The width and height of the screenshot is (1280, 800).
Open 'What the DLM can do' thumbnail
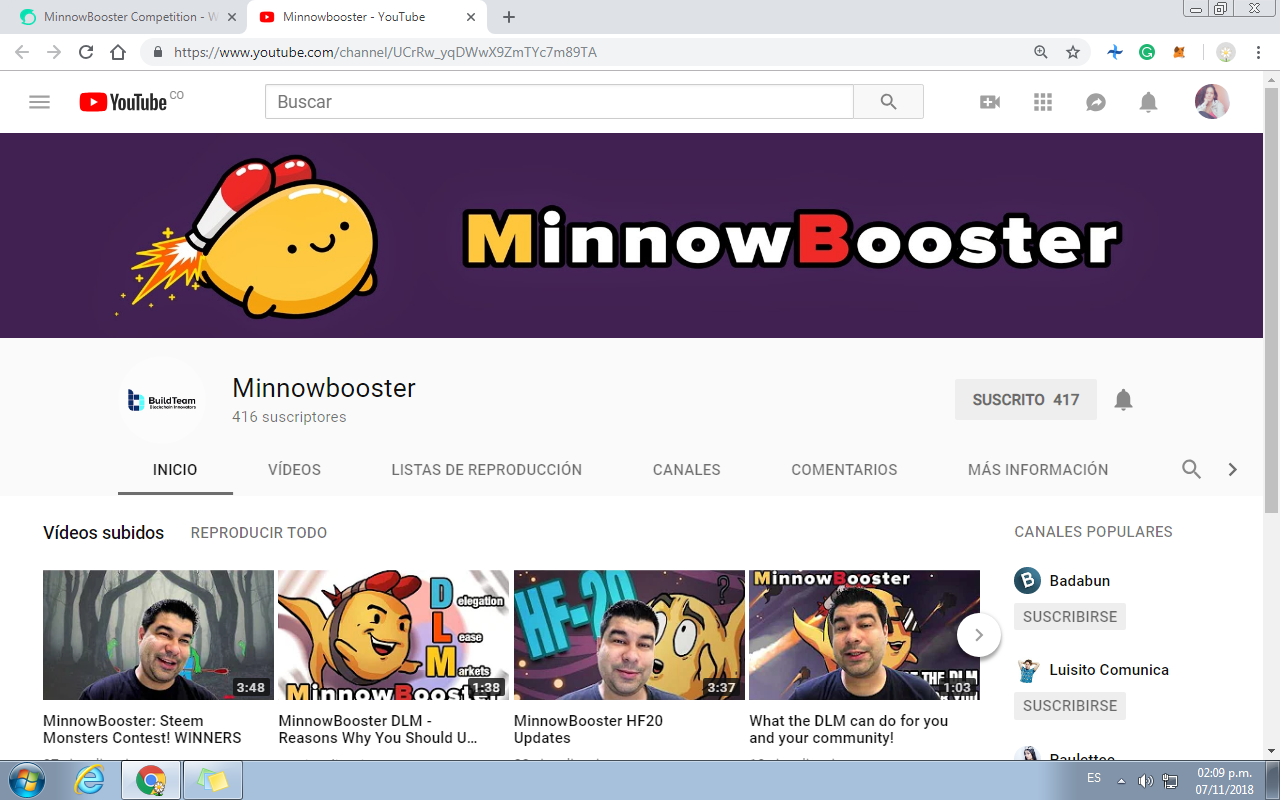[x=864, y=635]
